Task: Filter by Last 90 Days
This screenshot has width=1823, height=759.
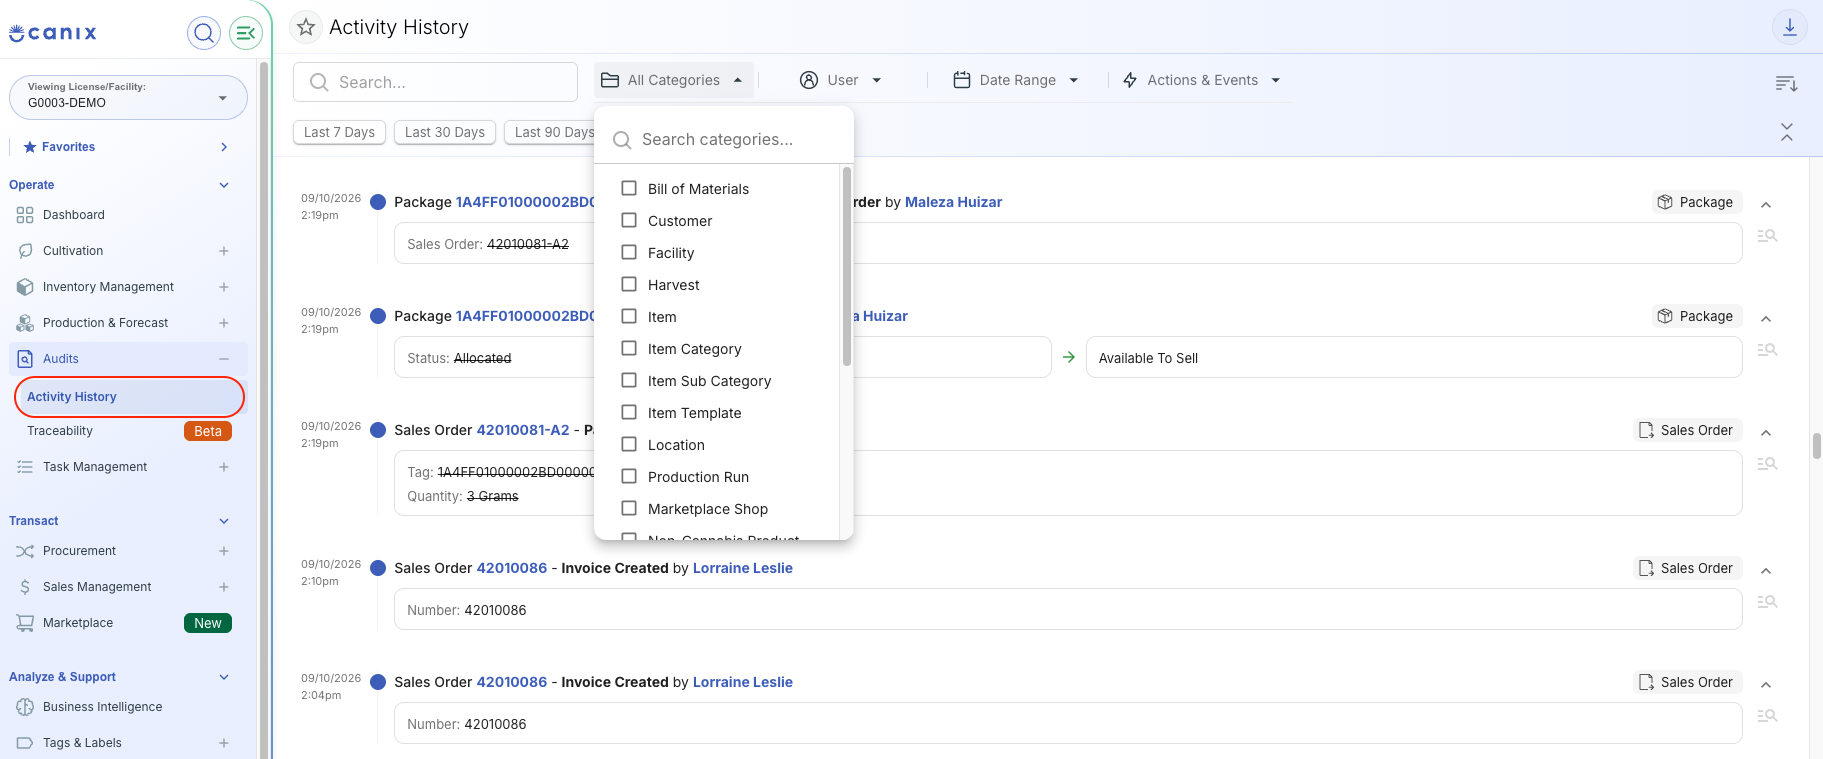Action: [550, 132]
